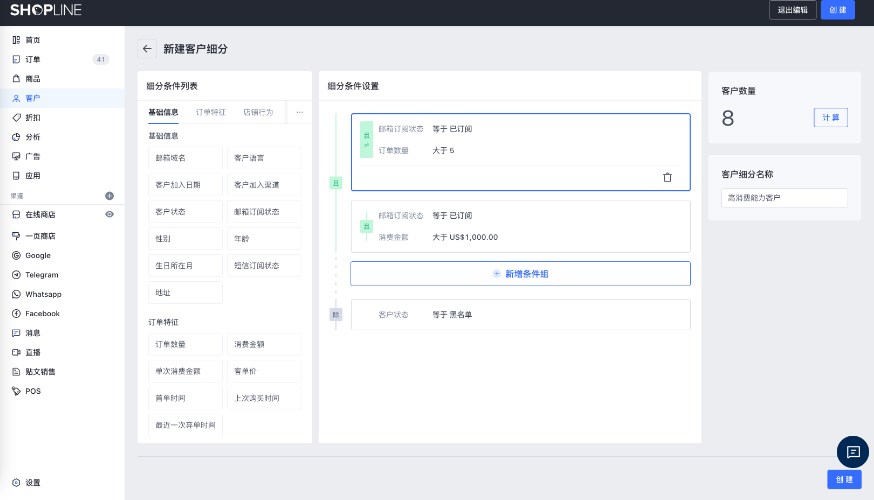This screenshot has width=874, height=500.
Task: Add a sales channel with plus icon
Action: pyautogui.click(x=109, y=196)
